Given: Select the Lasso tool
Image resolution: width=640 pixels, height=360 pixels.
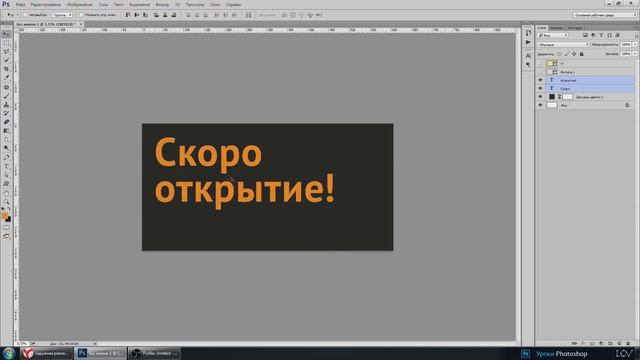Looking at the screenshot, I should [6, 52].
